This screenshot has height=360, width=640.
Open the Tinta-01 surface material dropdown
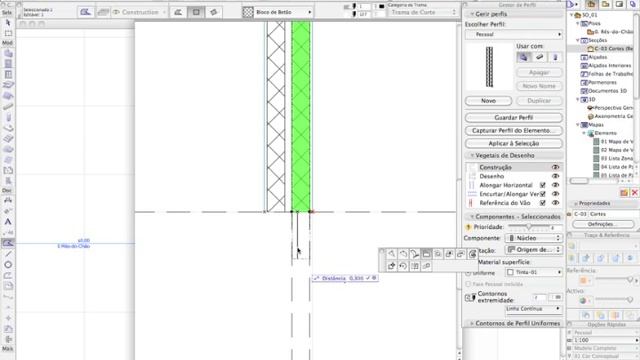point(534,272)
